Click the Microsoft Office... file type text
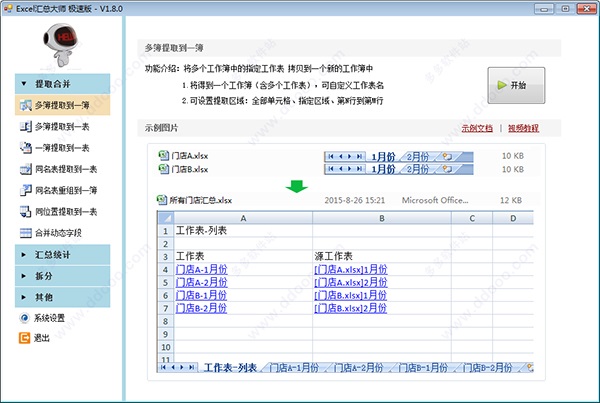Image resolution: width=600 pixels, height=403 pixels. tap(435, 200)
